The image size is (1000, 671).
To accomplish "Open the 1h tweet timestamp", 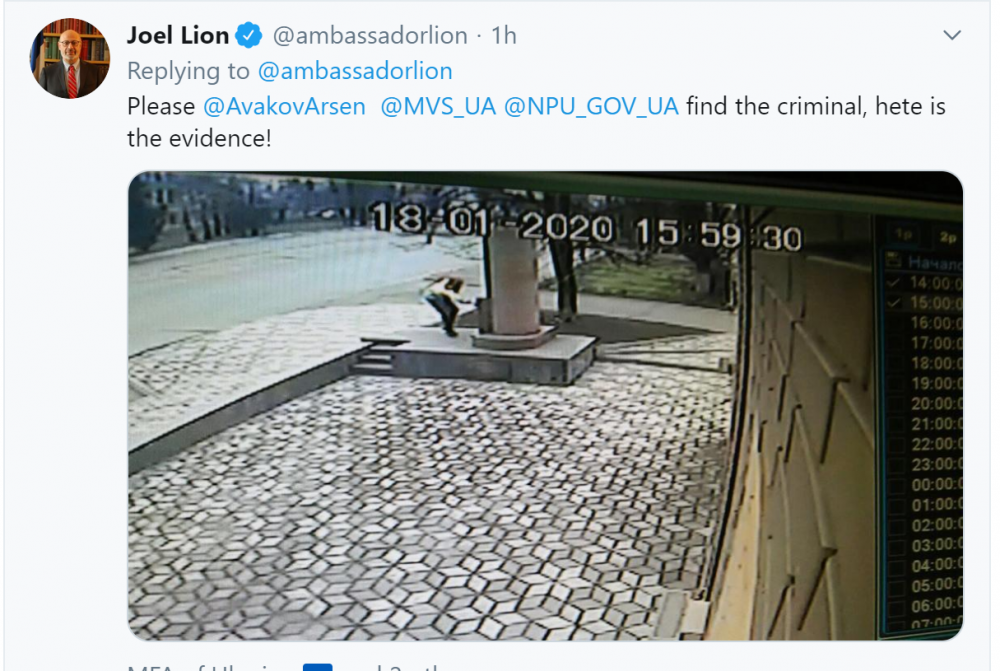I will coord(503,36).
